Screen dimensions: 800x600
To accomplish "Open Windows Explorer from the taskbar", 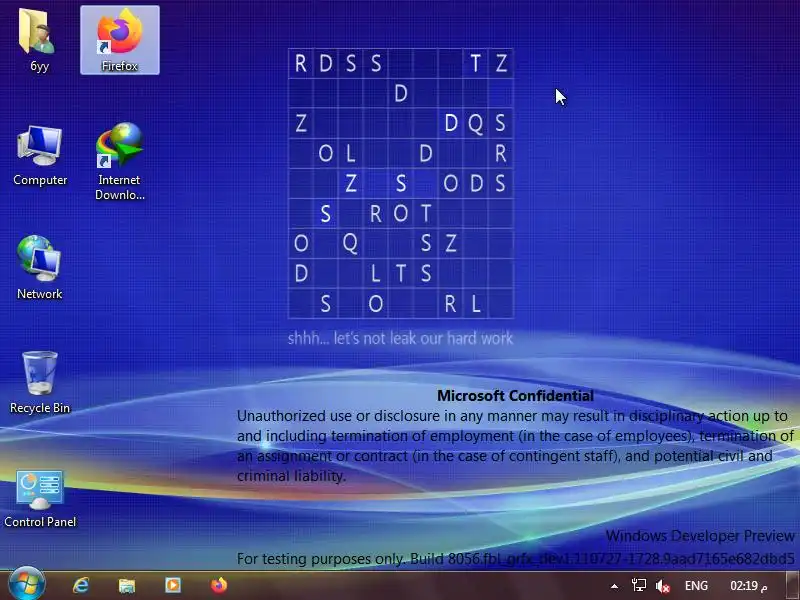I will 127,585.
